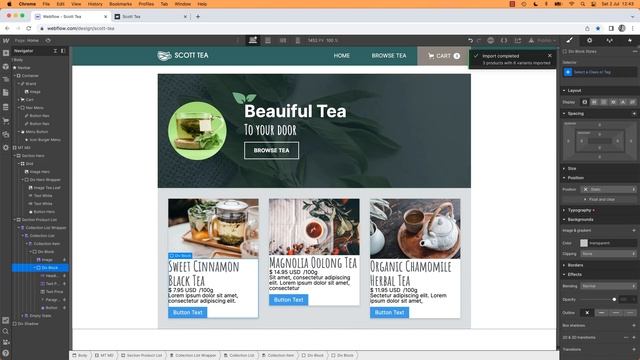The height and width of the screenshot is (360, 640).
Task: Open the Symbols cube panel
Action: 6,66
